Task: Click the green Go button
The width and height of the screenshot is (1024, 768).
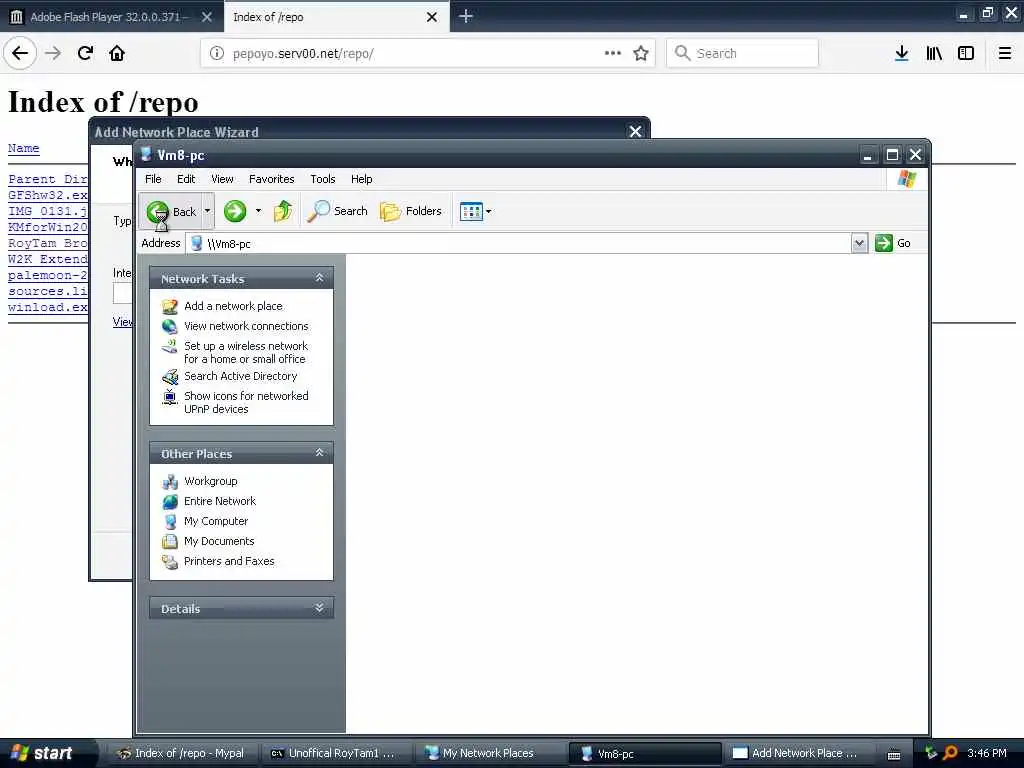Action: [893, 243]
